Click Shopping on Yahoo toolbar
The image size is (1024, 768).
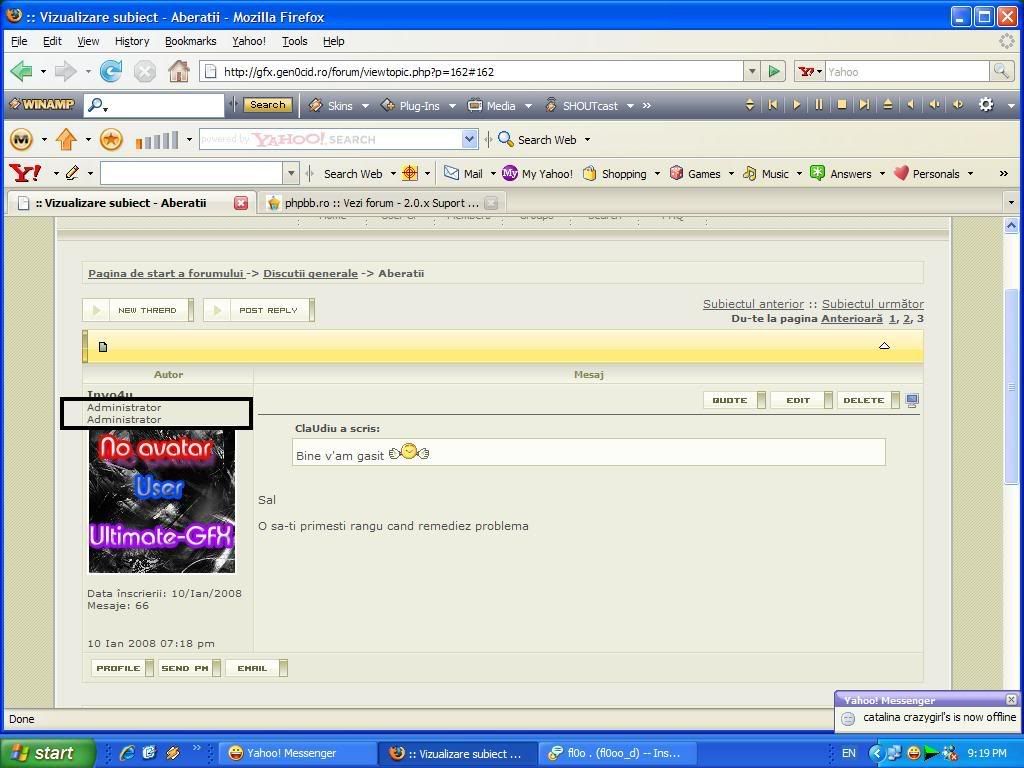click(615, 174)
